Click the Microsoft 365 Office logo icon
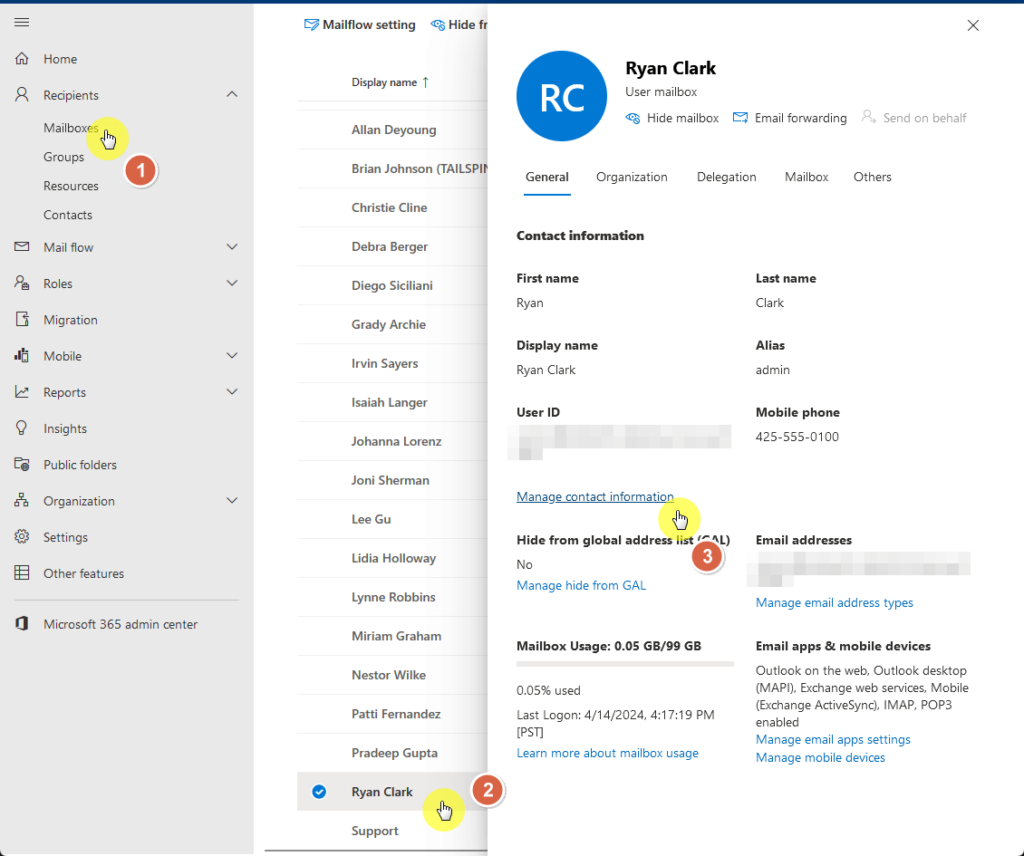Viewport: 1024px width, 856px height. point(22,624)
